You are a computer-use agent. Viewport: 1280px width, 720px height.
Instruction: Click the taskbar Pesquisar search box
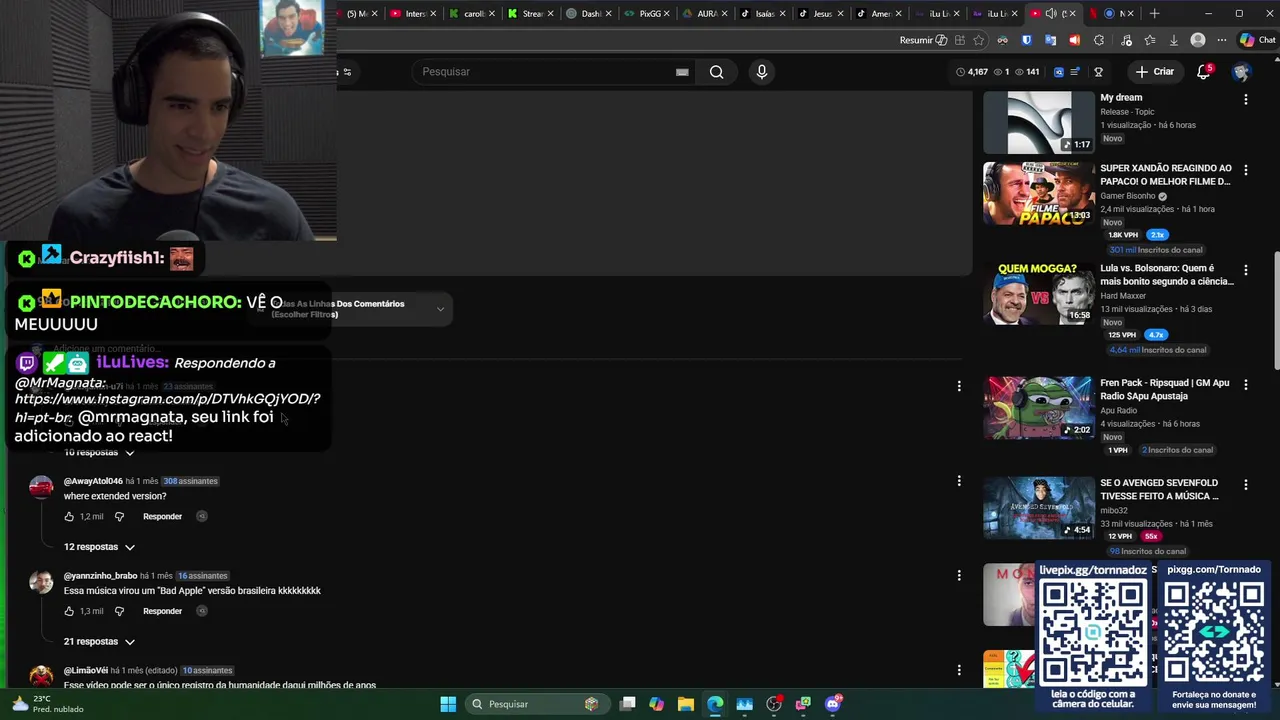pyautogui.click(x=536, y=704)
